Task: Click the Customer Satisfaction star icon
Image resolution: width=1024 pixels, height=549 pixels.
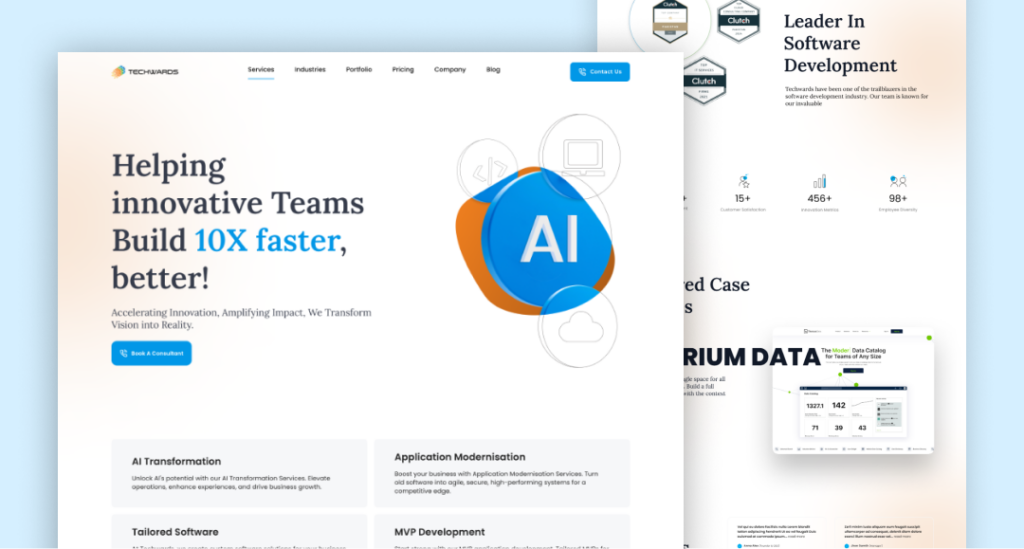Action: click(x=743, y=182)
